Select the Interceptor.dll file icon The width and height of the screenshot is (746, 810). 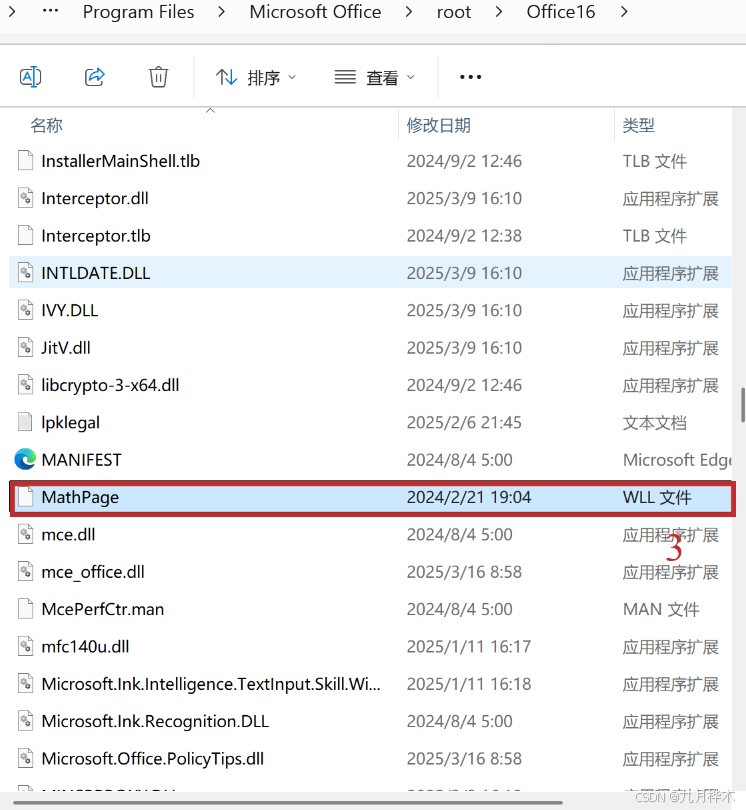pos(25,198)
